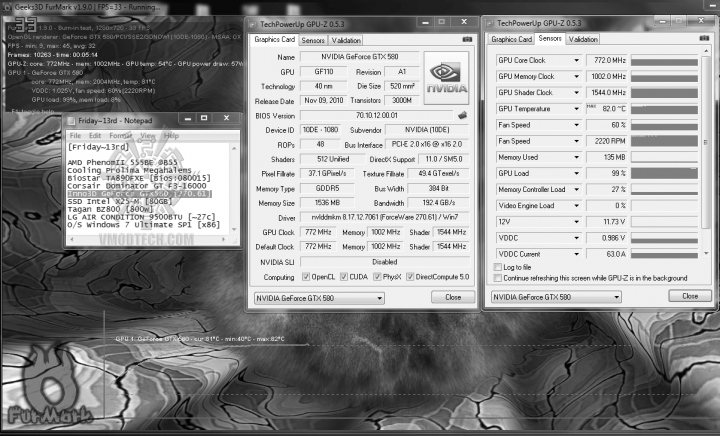Open the Memory Used sensor dropdown
Viewport: 720px width, 436px height.
(576, 157)
